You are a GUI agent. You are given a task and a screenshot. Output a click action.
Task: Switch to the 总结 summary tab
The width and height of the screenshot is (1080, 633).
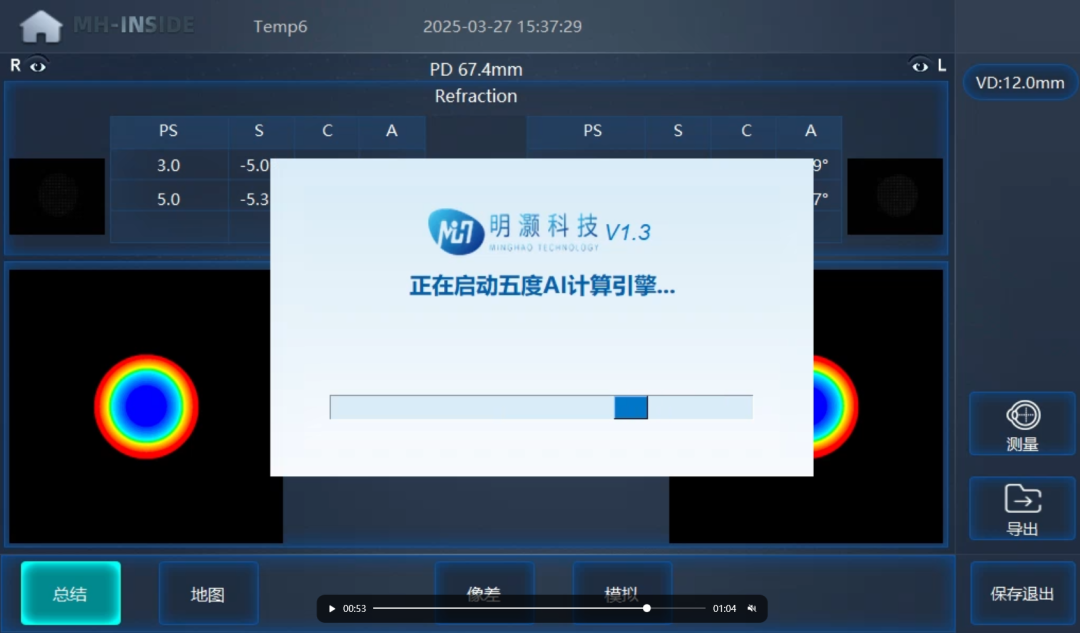point(70,593)
